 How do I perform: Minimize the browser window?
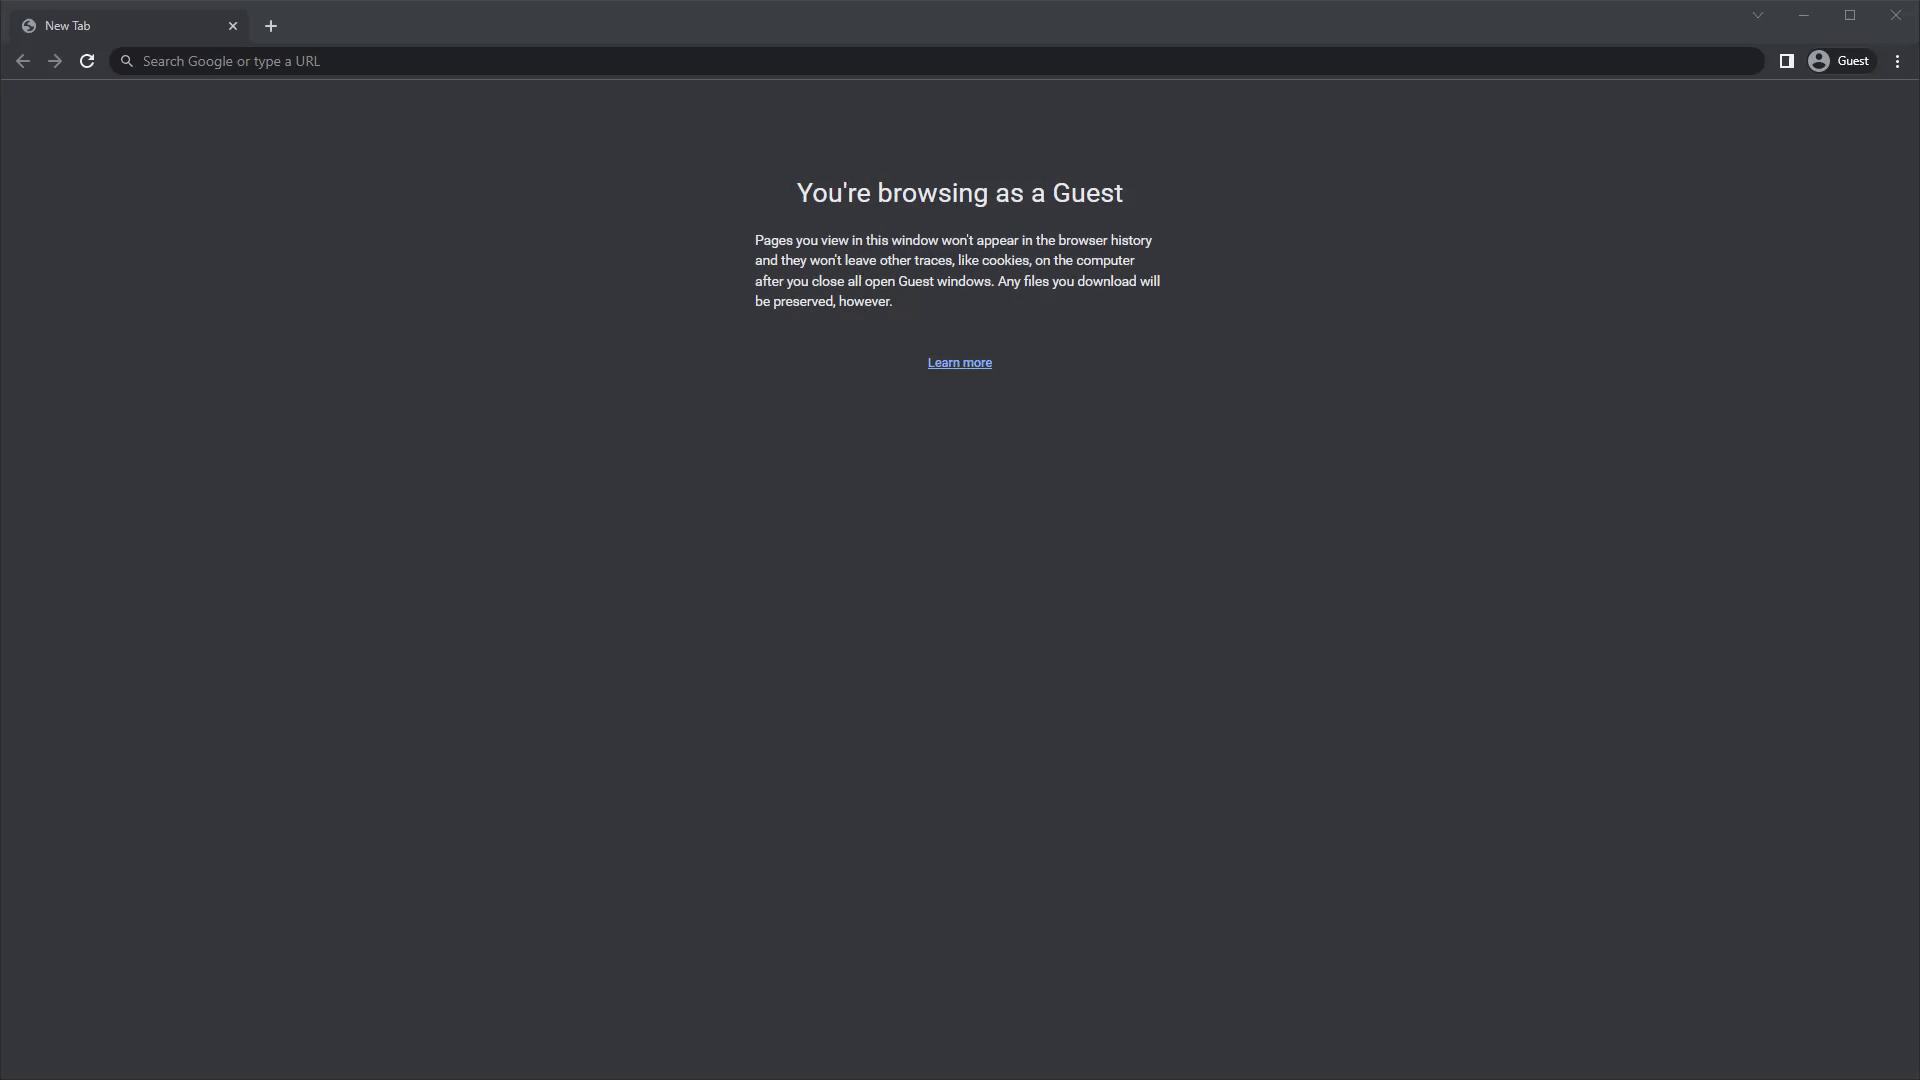pos(1803,15)
